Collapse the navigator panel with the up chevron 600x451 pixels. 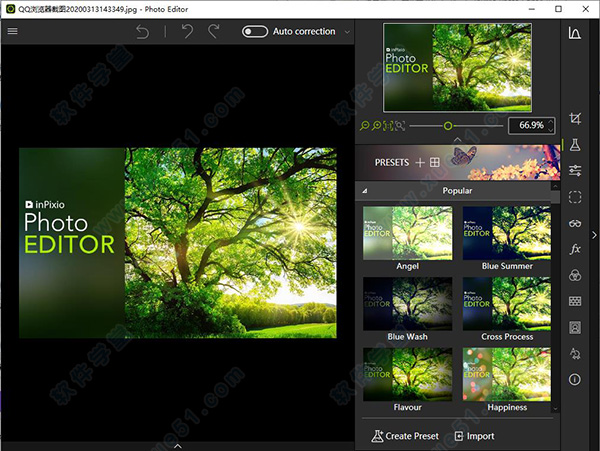pos(458,140)
